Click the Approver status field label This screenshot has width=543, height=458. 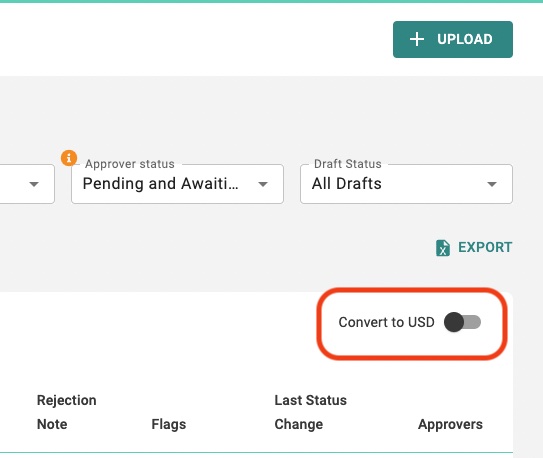coord(130,164)
